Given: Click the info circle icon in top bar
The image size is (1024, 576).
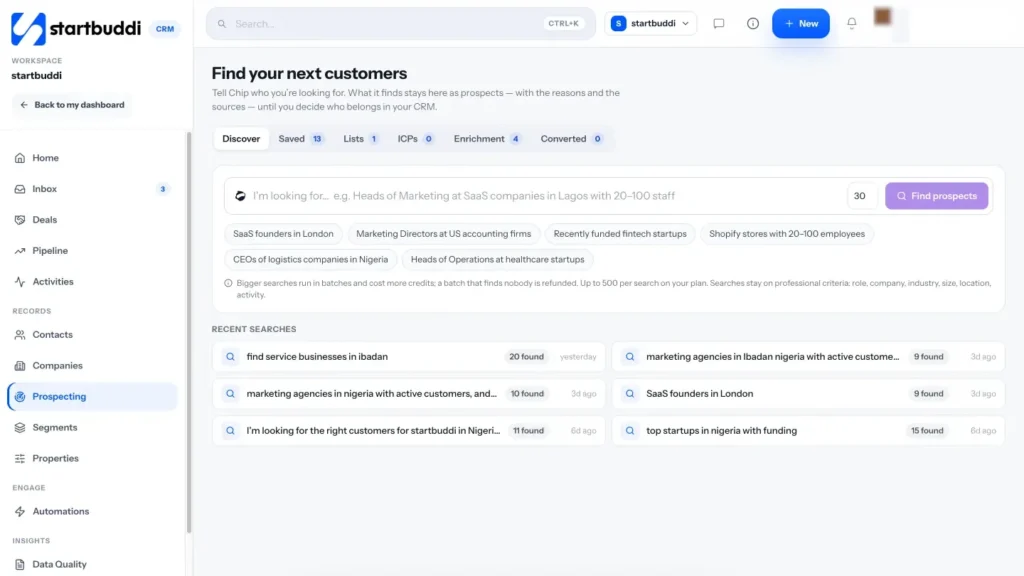Looking at the screenshot, I should point(753,24).
